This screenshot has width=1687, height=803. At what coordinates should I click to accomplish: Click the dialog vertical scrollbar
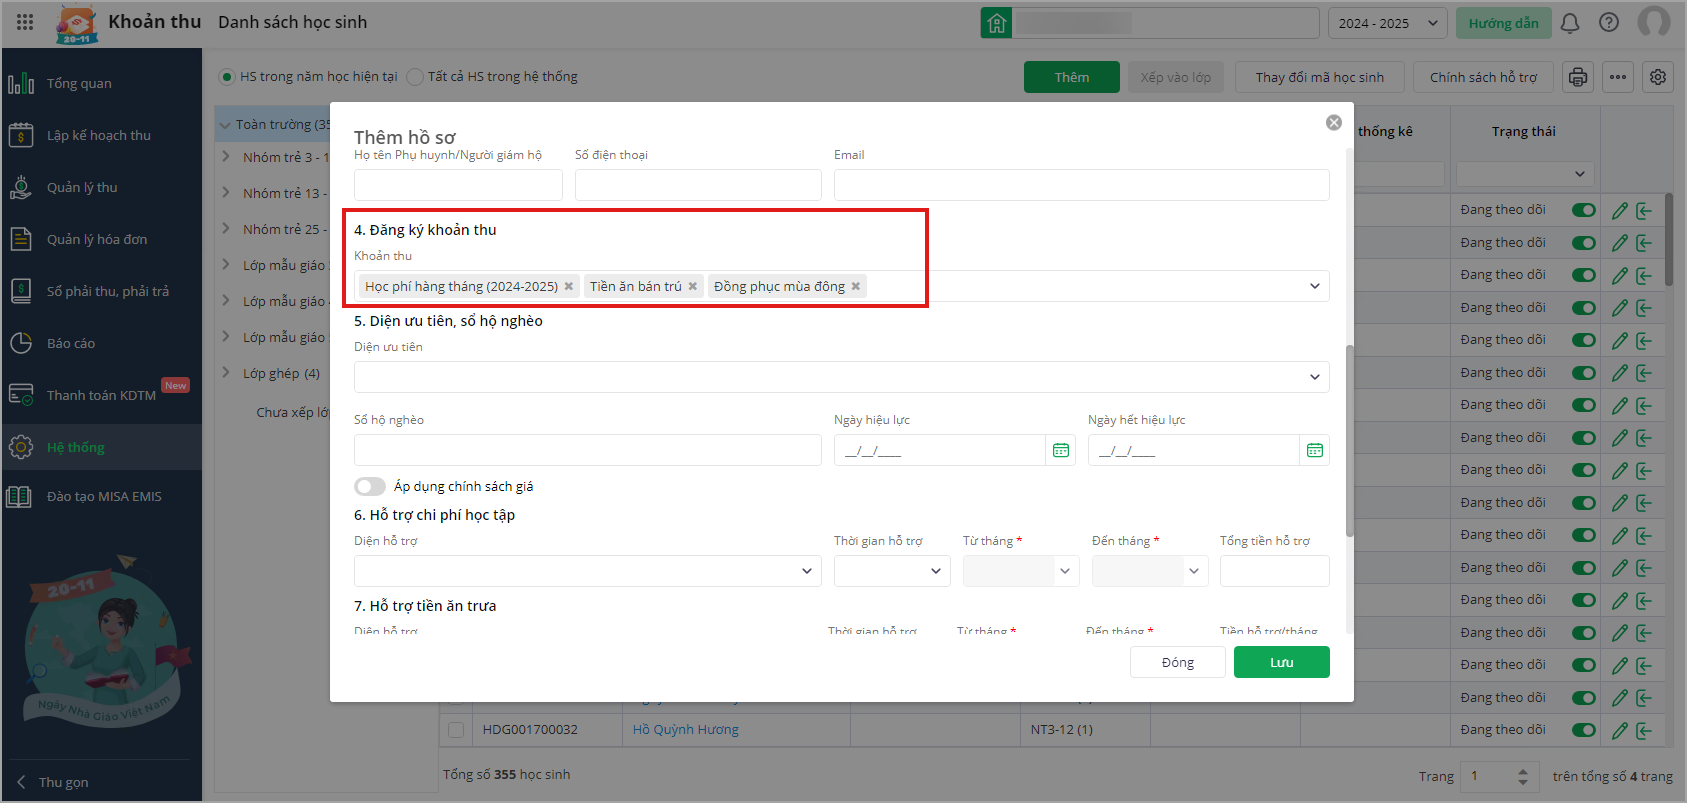point(1350,440)
